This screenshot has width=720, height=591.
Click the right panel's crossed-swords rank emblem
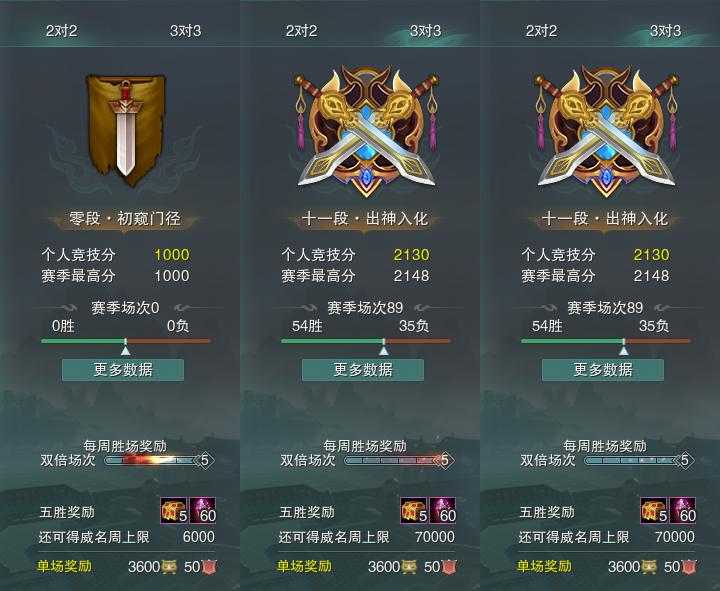coord(606,131)
